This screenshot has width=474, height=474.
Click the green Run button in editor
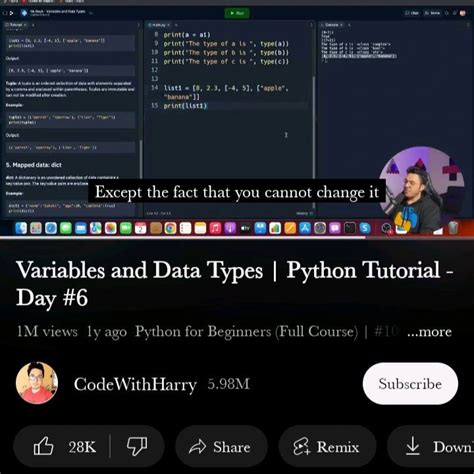point(237,13)
